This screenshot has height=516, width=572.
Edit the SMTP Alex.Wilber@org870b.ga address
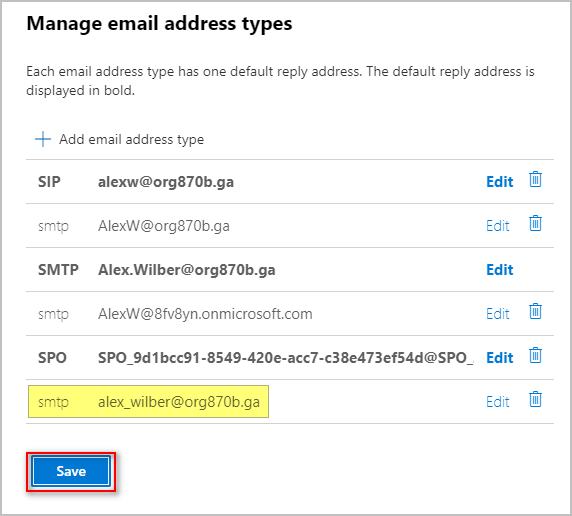click(x=499, y=270)
